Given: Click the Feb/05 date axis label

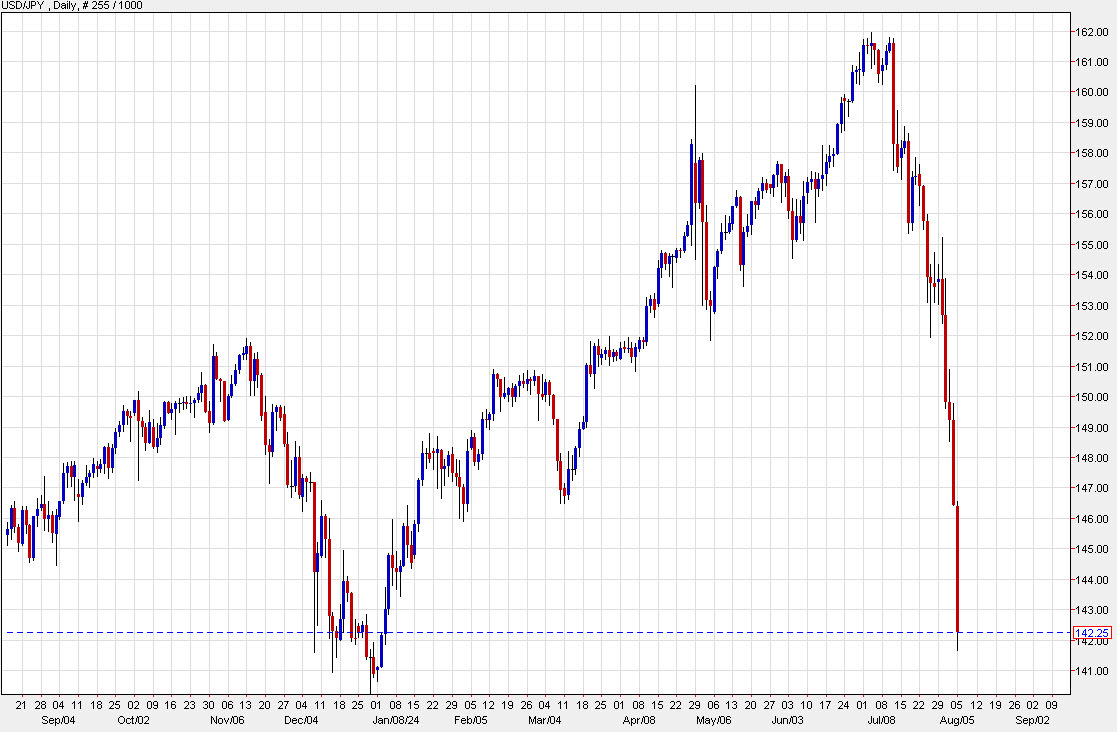Looking at the screenshot, I should click(x=468, y=718).
